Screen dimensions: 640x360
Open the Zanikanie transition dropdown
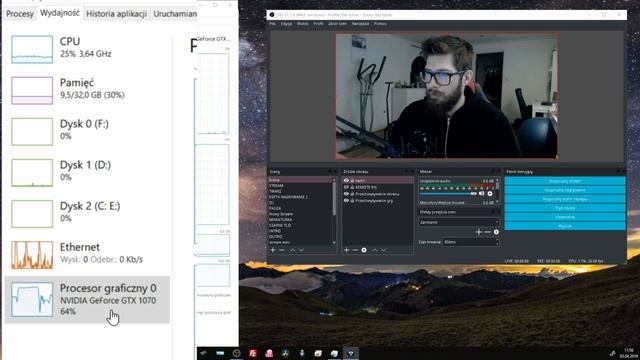(x=459, y=222)
